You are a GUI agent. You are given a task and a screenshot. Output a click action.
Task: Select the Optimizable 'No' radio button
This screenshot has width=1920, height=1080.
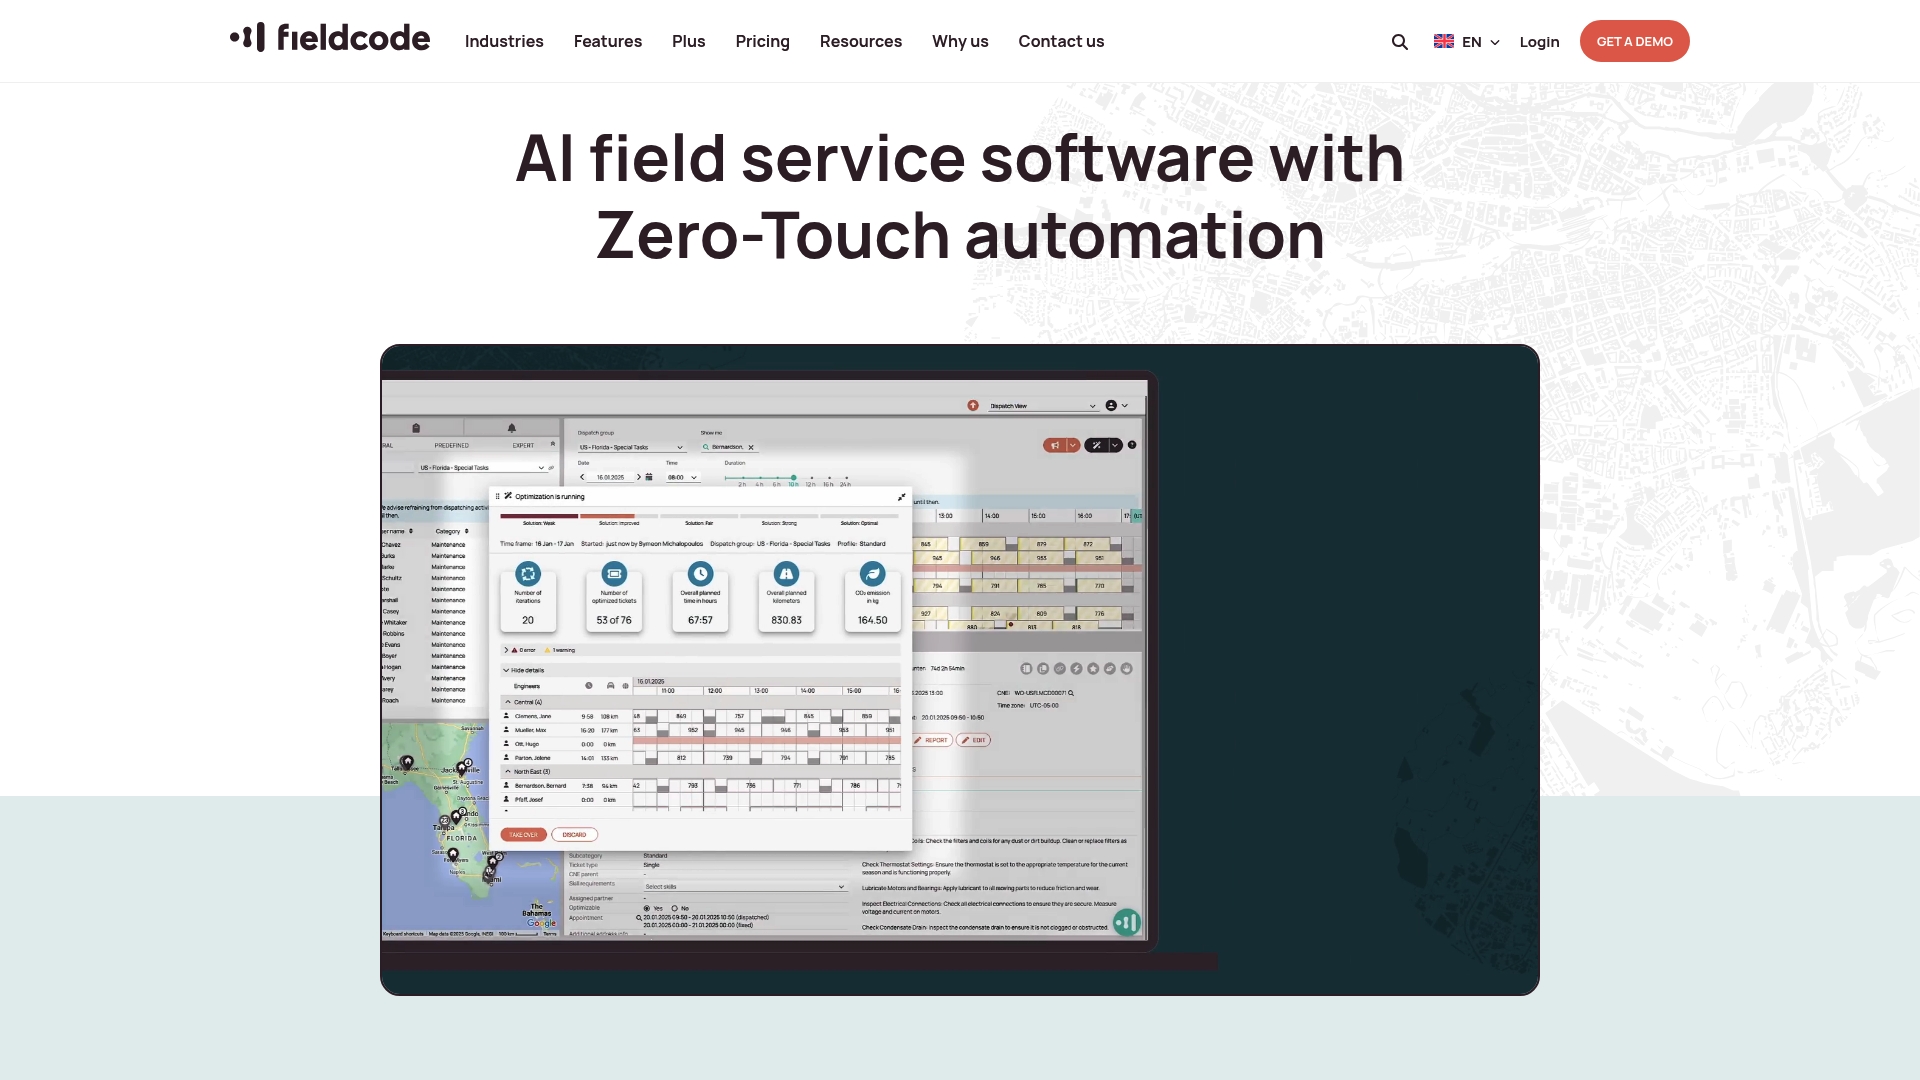point(675,908)
